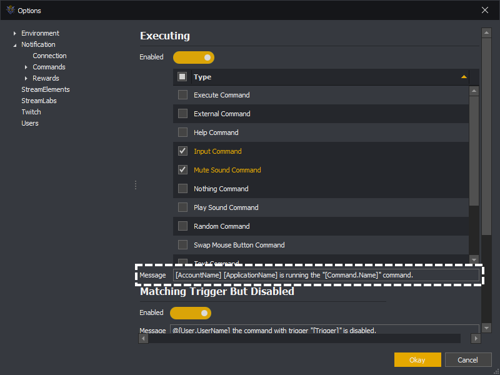Click the command list scroll up arrow

pos(474,91)
